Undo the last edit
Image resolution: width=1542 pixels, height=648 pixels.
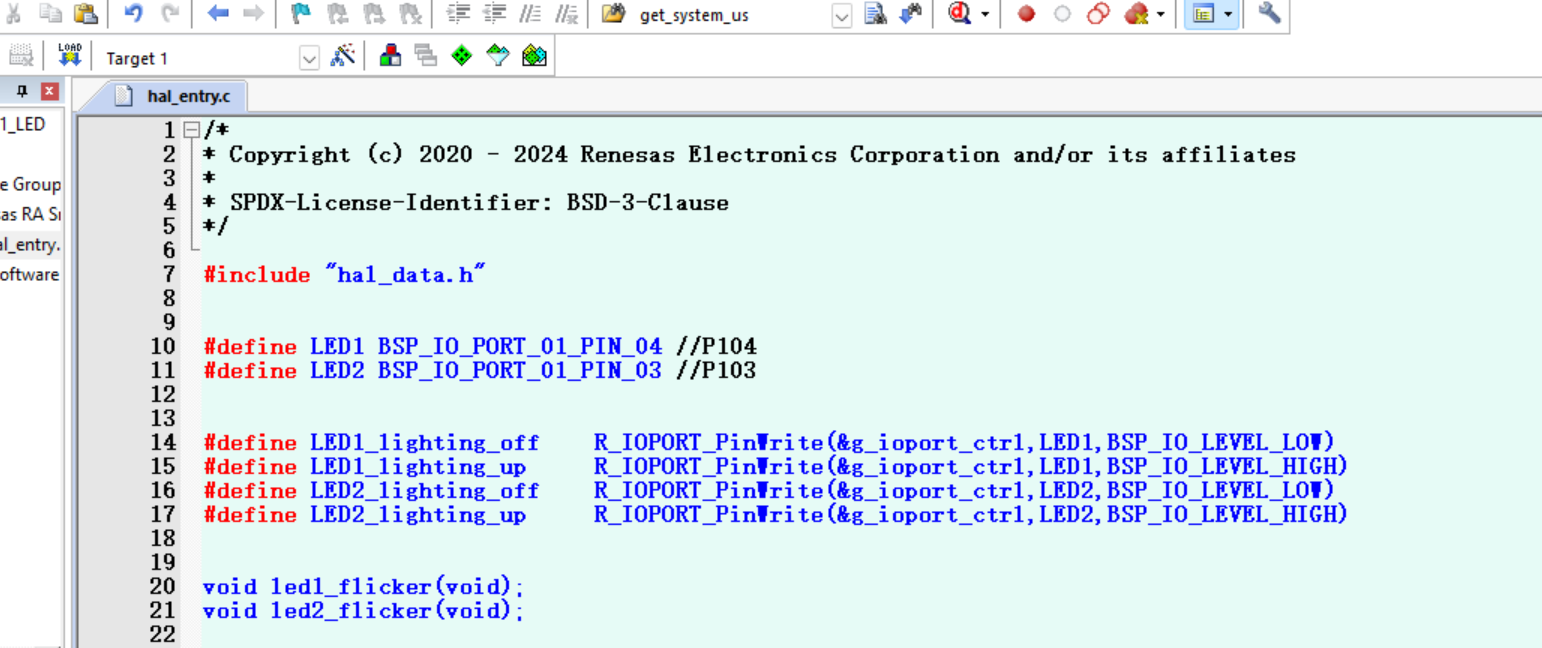[x=133, y=13]
